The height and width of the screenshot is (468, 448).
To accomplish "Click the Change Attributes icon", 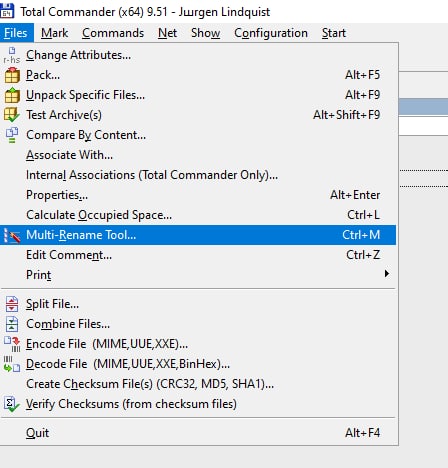I will [12, 55].
